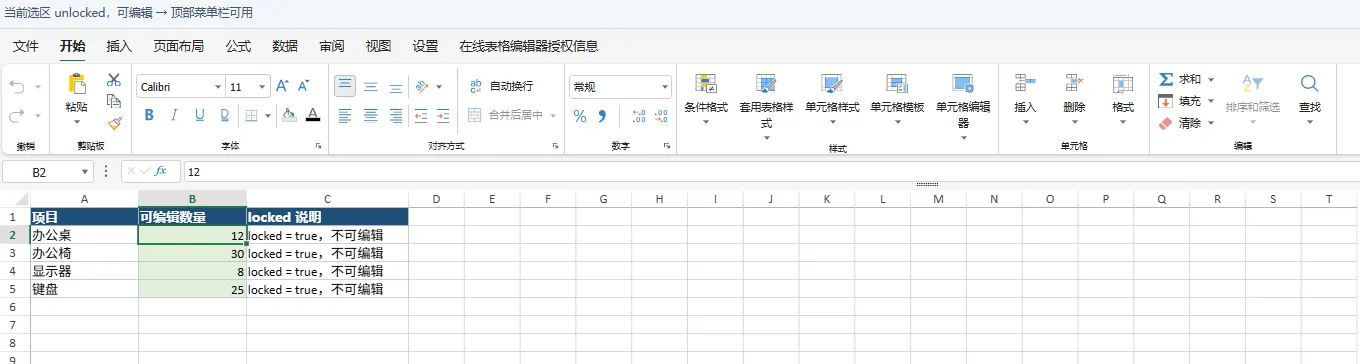Activate the Format Painter brush icon

114,123
